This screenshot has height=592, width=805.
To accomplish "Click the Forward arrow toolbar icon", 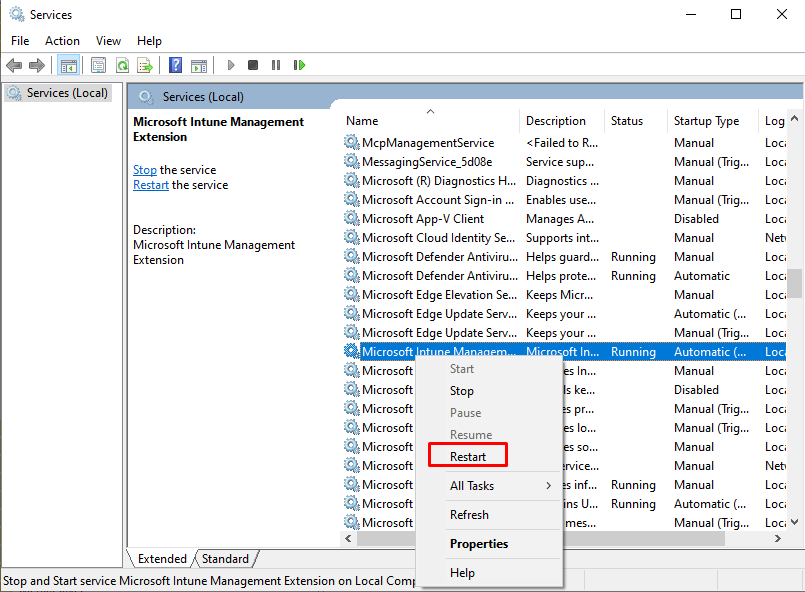I will click(36, 65).
